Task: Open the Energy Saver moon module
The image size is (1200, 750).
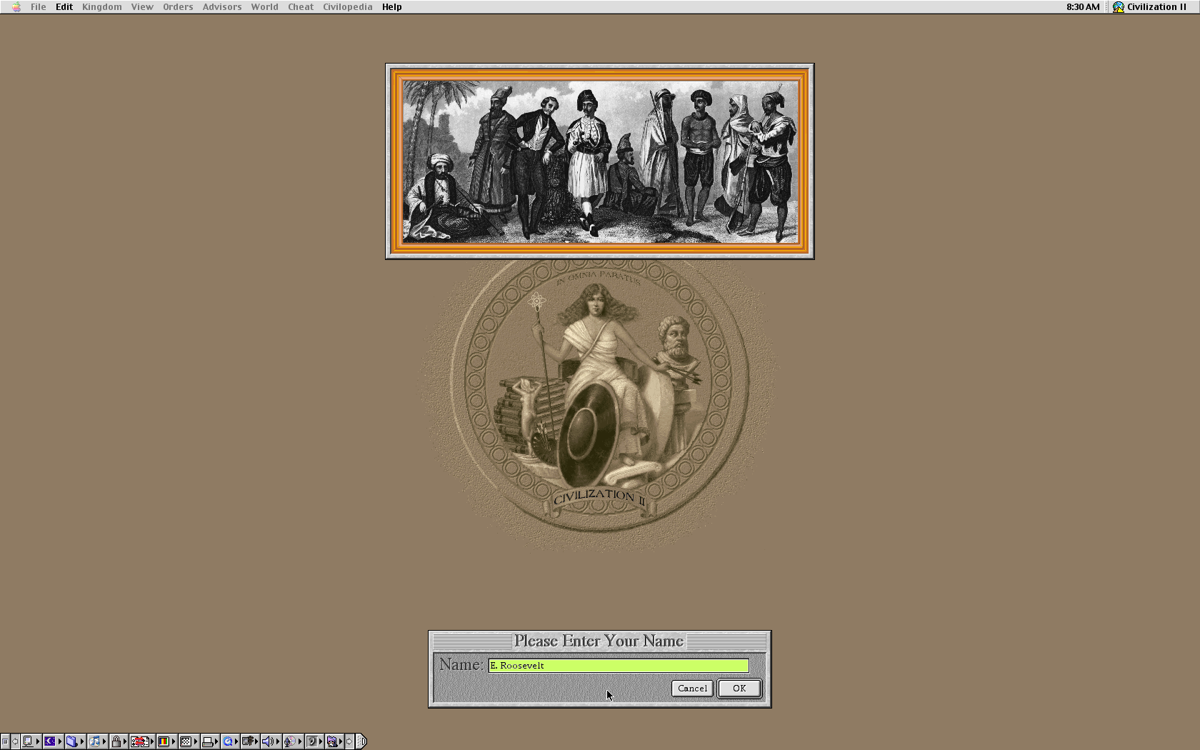Action: [x=50, y=742]
